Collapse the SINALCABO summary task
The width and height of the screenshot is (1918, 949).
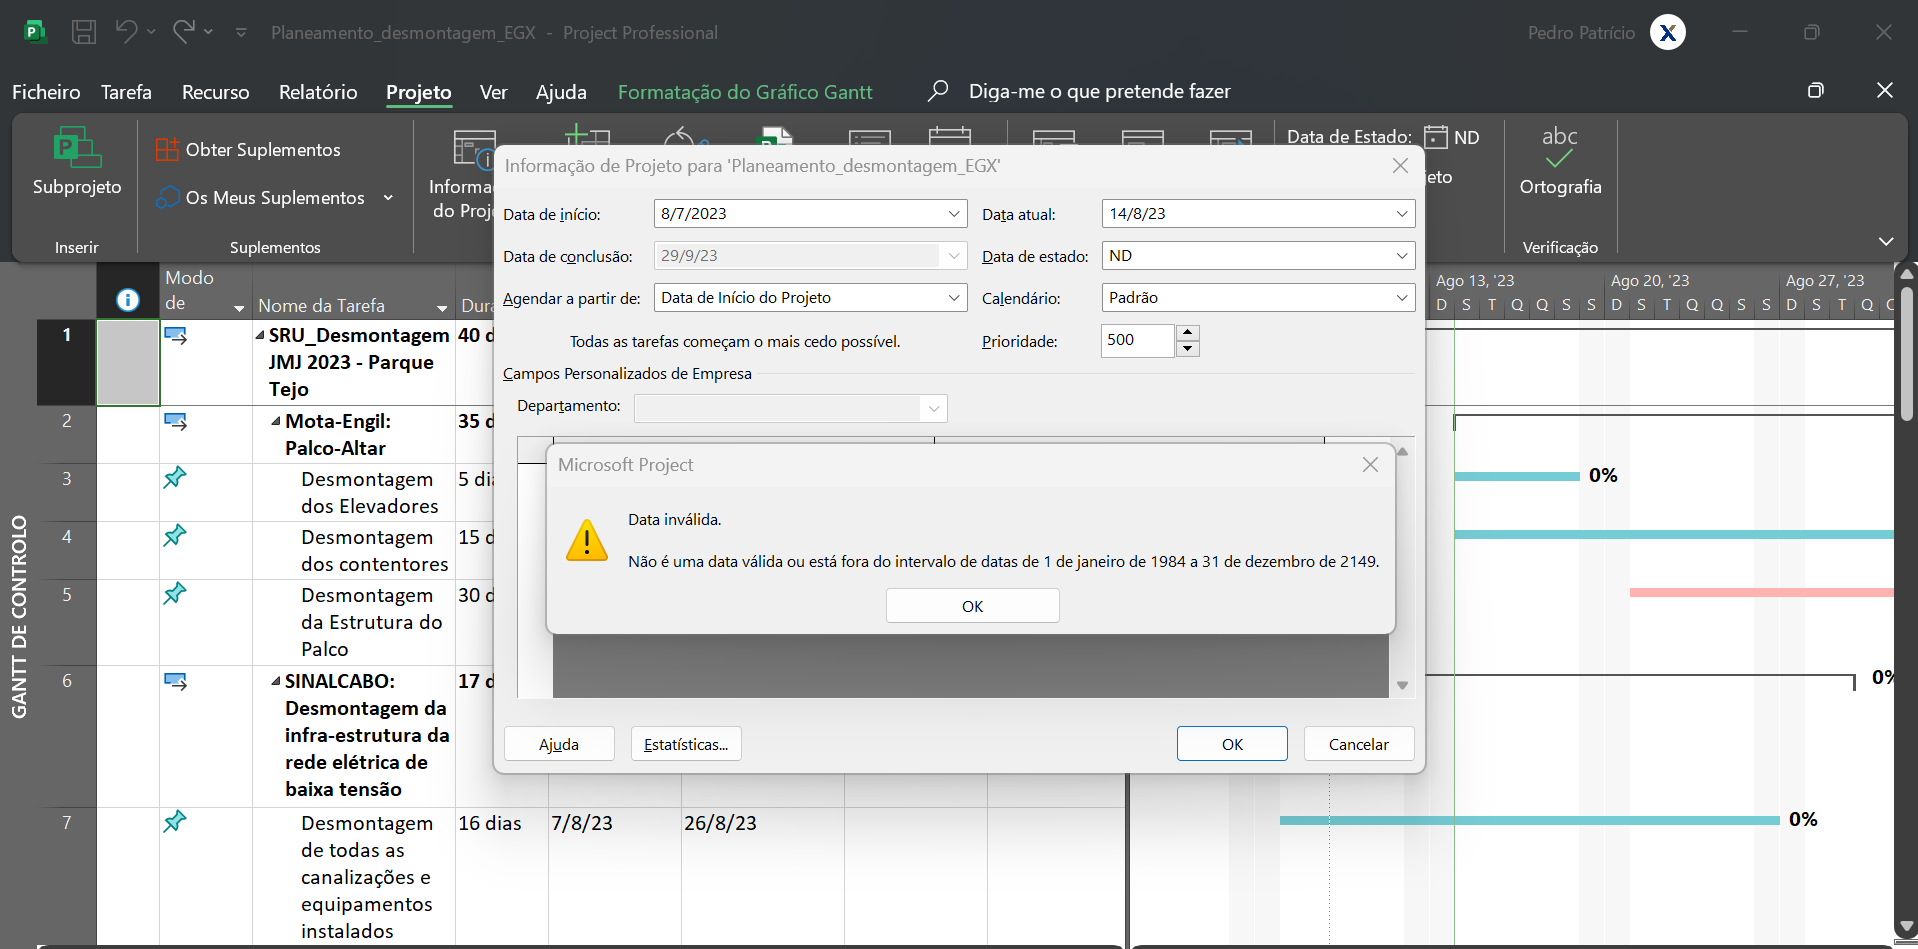click(x=276, y=681)
